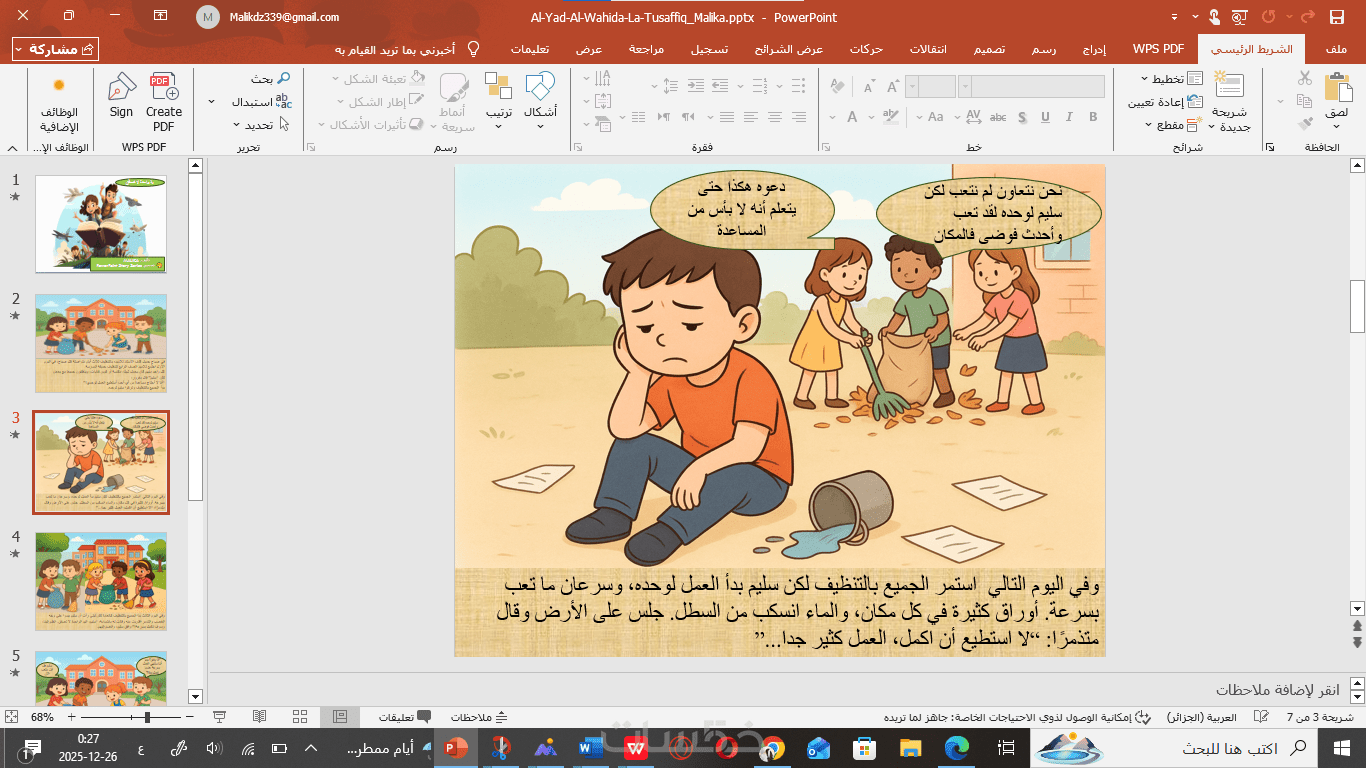Click the zoom slider handle
The image size is (1366, 768).
click(147, 717)
